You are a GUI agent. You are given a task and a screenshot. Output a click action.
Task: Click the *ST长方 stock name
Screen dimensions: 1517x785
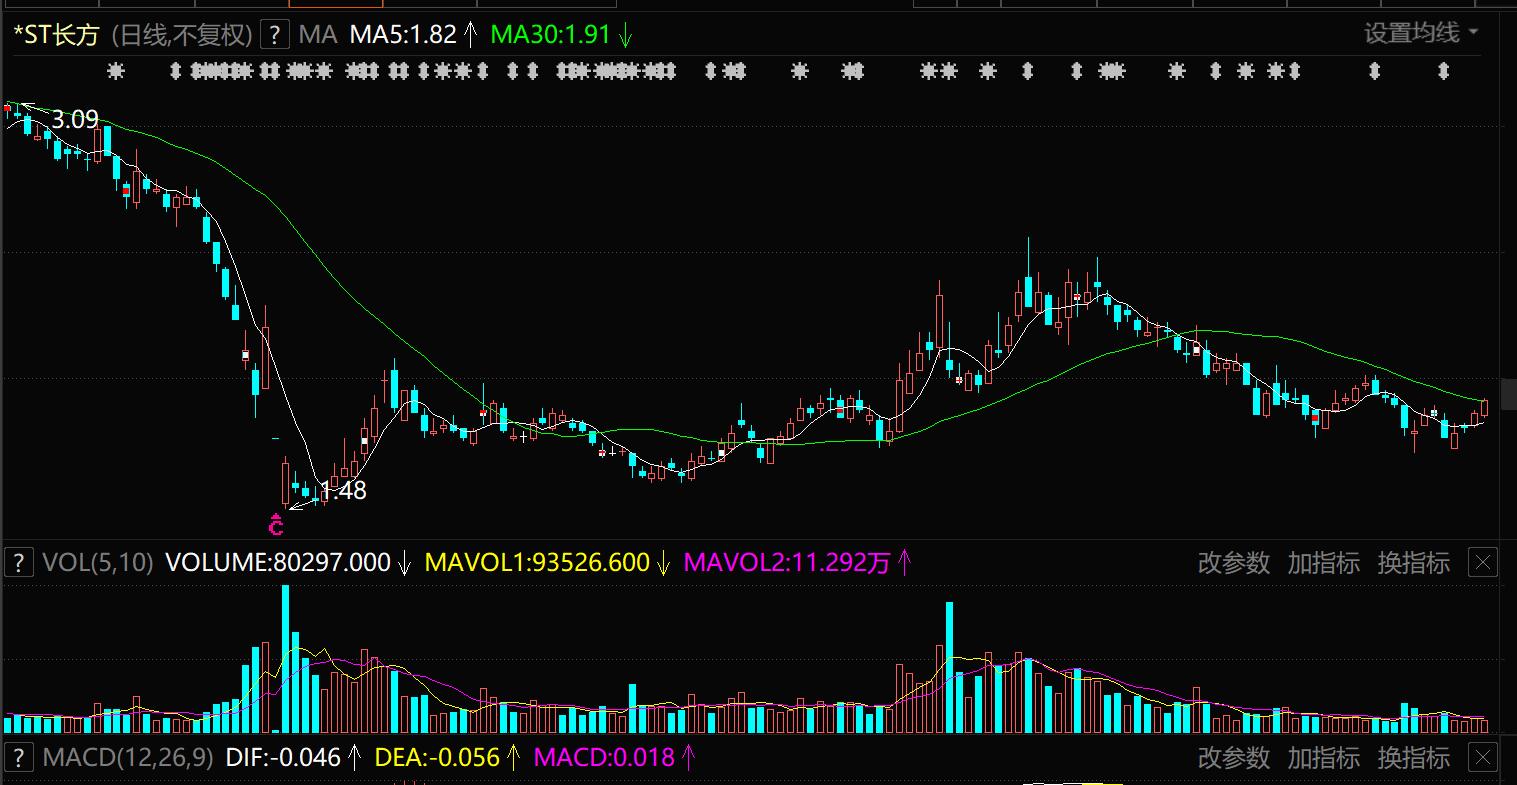[56, 35]
